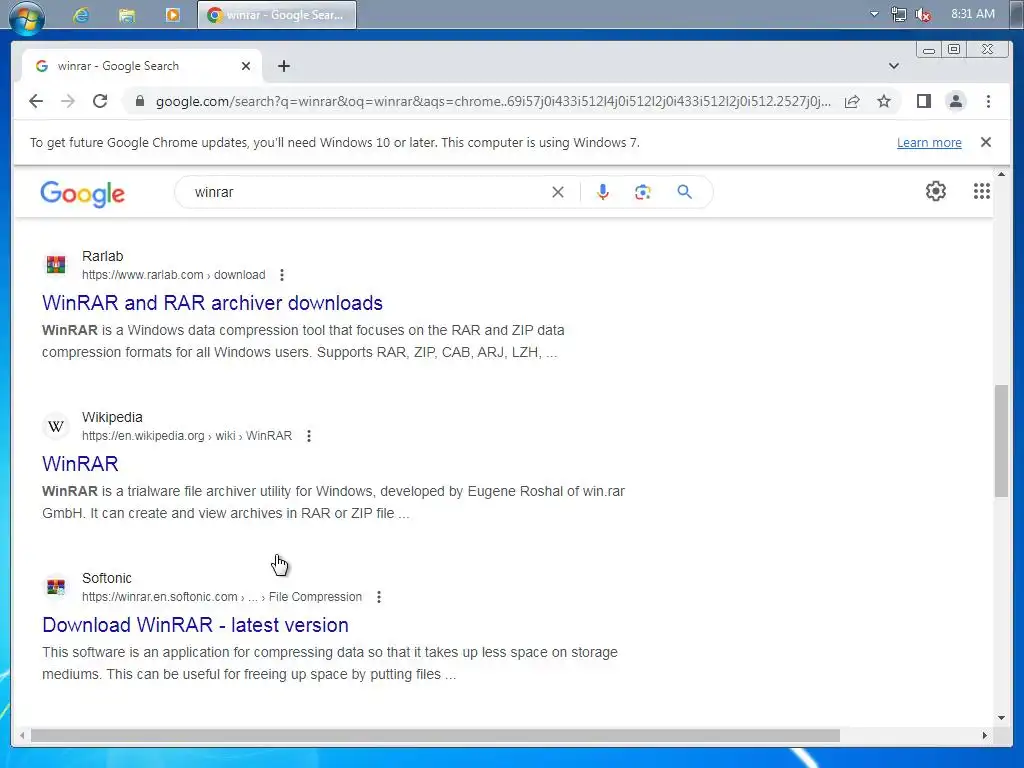Viewport: 1024px width, 768px height.
Task: Click the network tray icon
Action: pos(899,14)
